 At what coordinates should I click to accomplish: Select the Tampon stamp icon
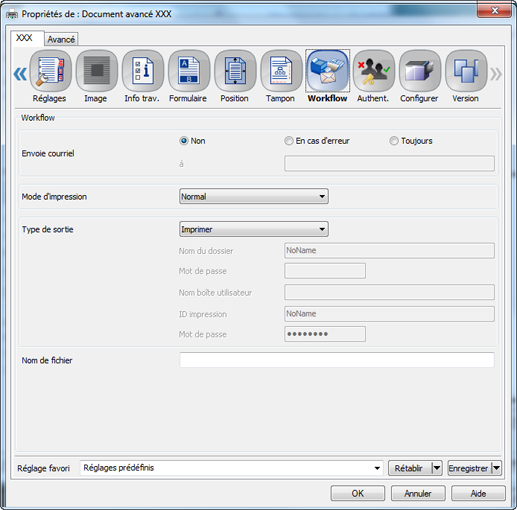point(281,70)
